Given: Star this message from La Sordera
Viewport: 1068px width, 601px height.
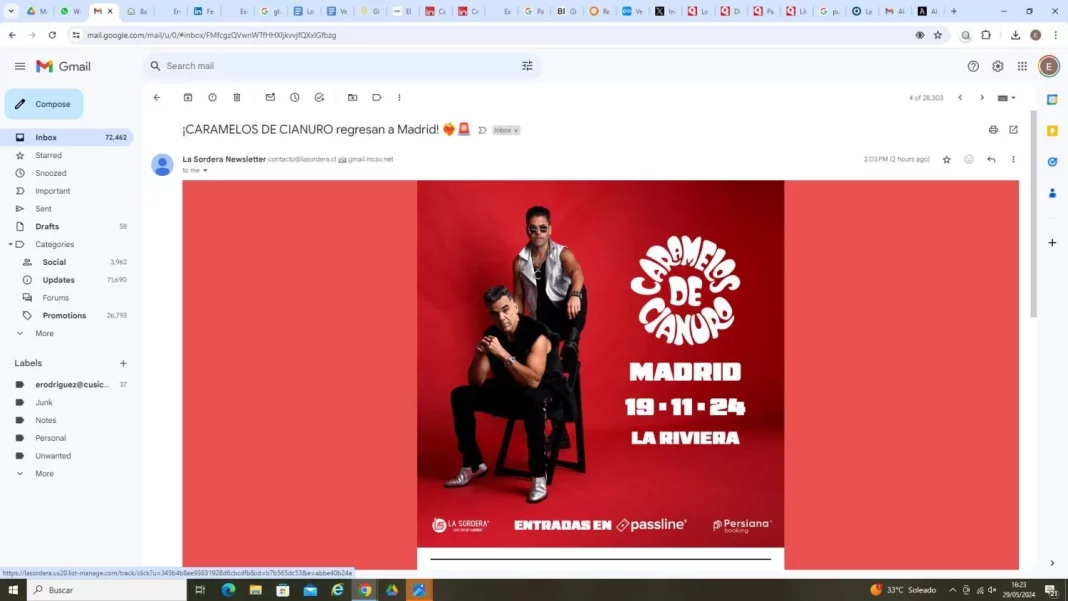Looking at the screenshot, I should pyautogui.click(x=946, y=160).
